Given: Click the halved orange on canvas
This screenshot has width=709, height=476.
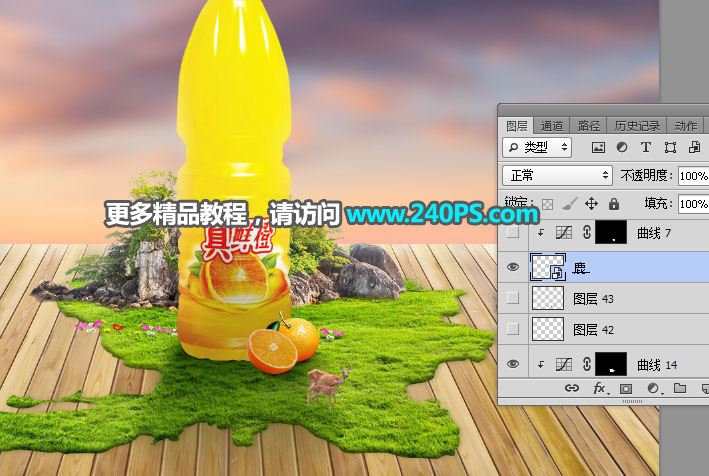Looking at the screenshot, I should point(272,351).
